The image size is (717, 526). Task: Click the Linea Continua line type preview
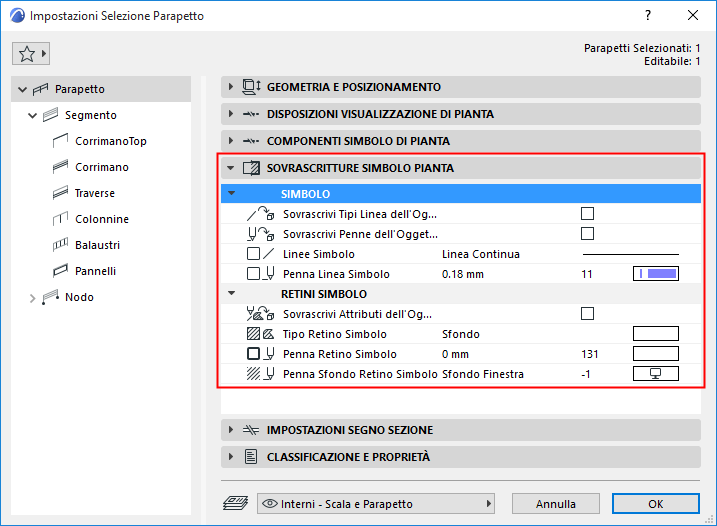pos(631,254)
